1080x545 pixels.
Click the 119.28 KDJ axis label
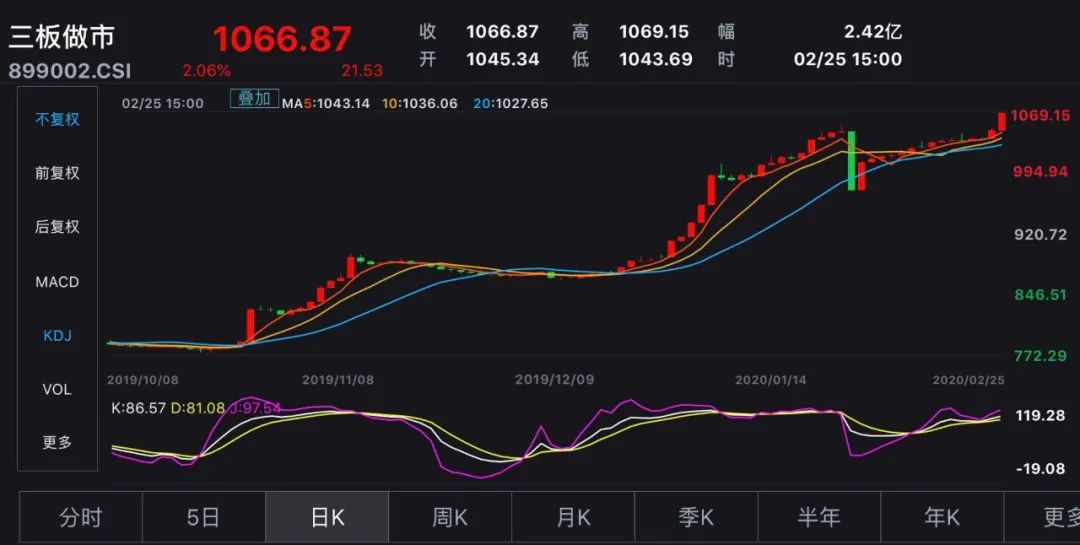click(x=1040, y=415)
